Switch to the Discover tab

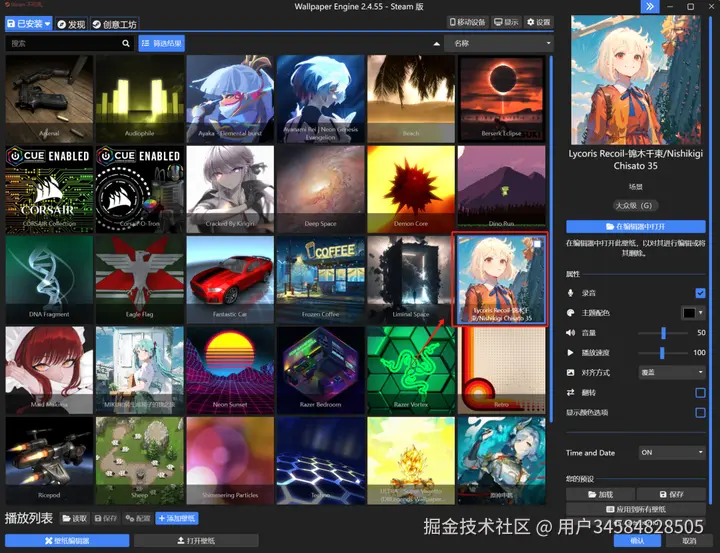point(71,24)
